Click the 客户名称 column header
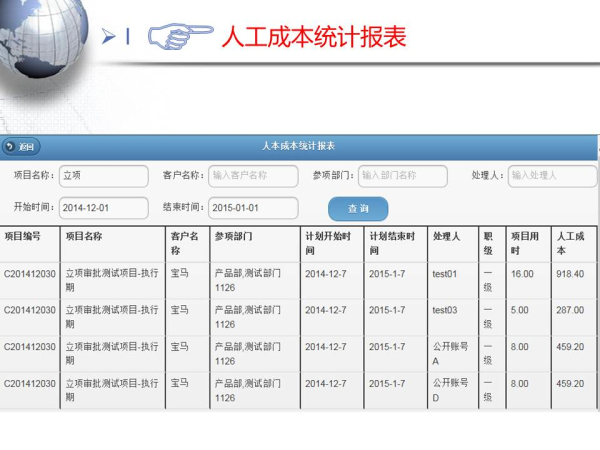This screenshot has height=450, width=600. pyautogui.click(x=188, y=244)
